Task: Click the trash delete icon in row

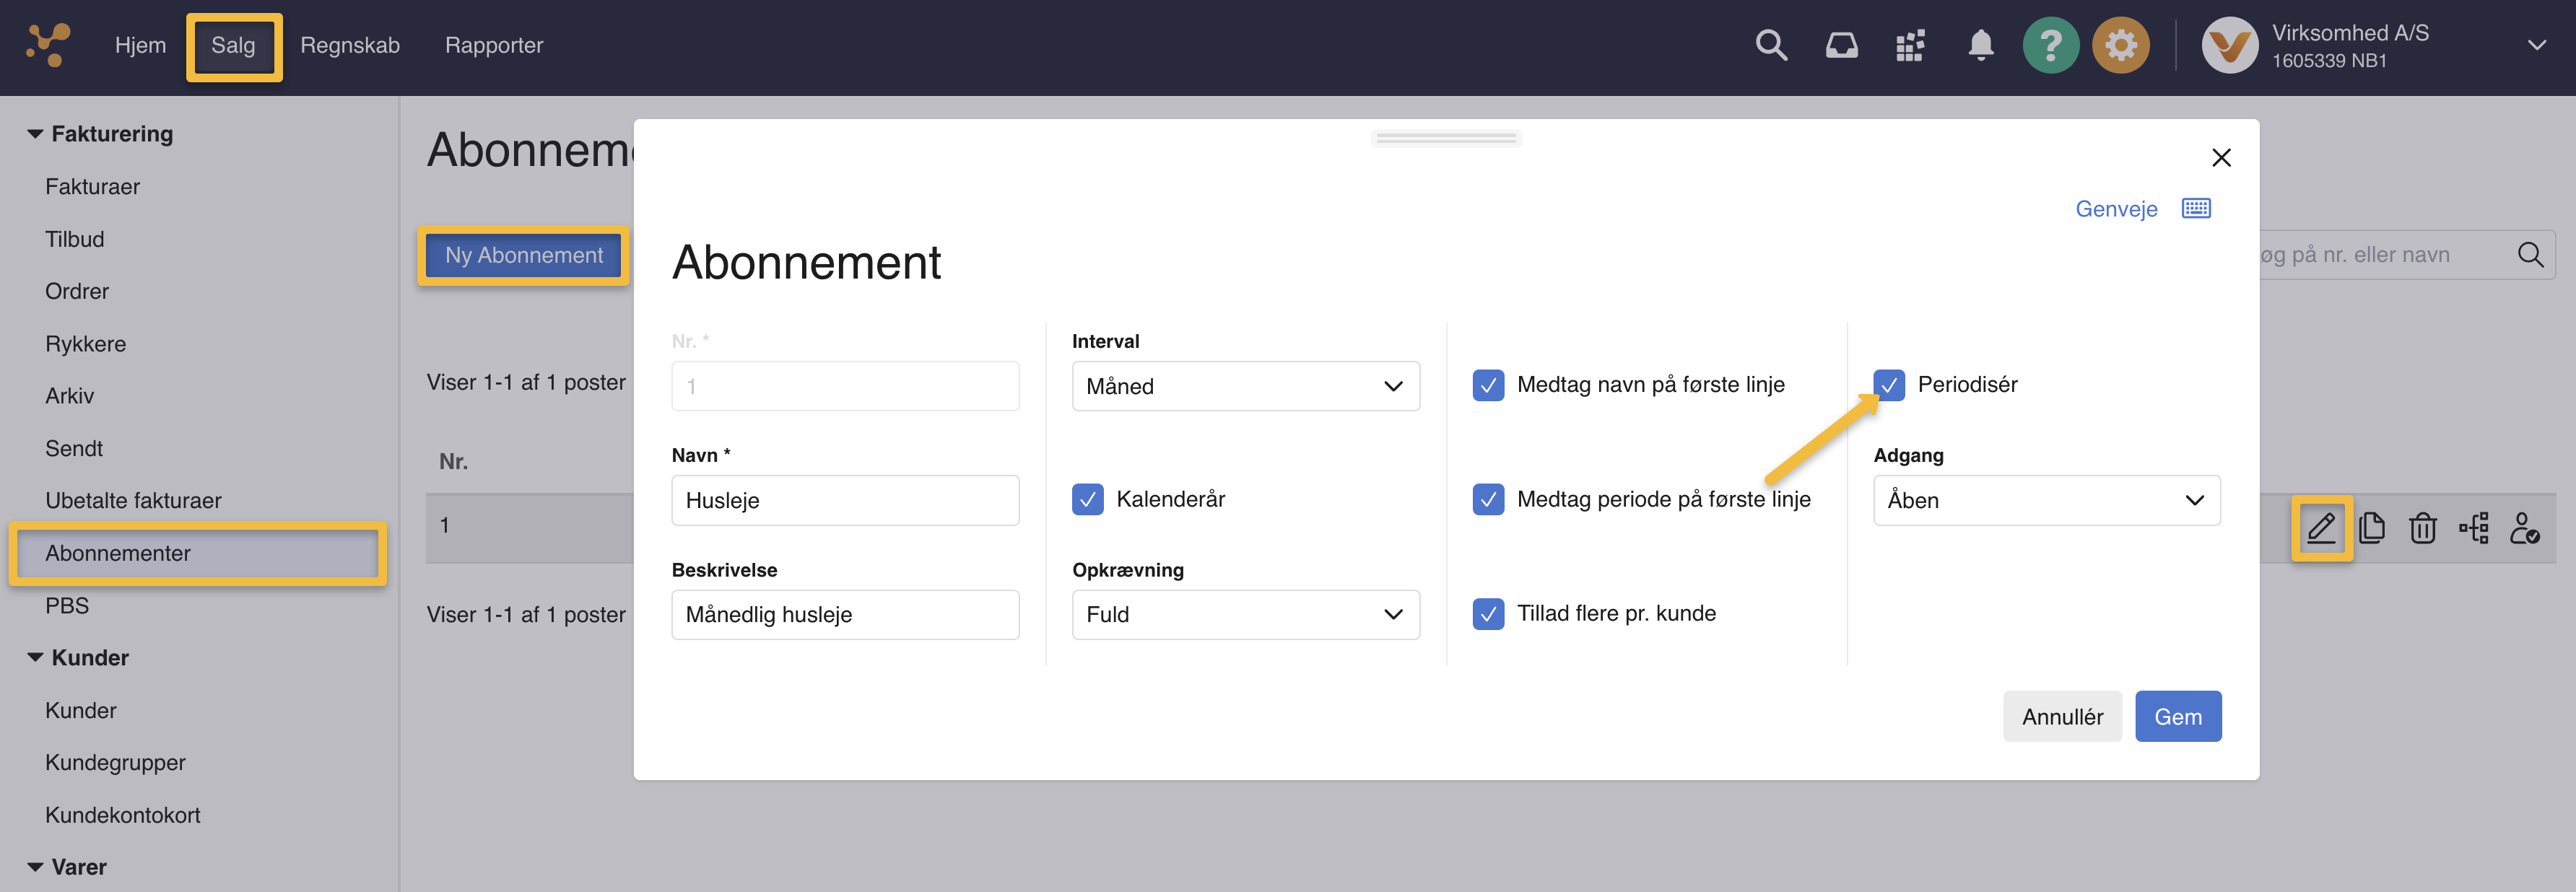Action: click(x=2422, y=528)
